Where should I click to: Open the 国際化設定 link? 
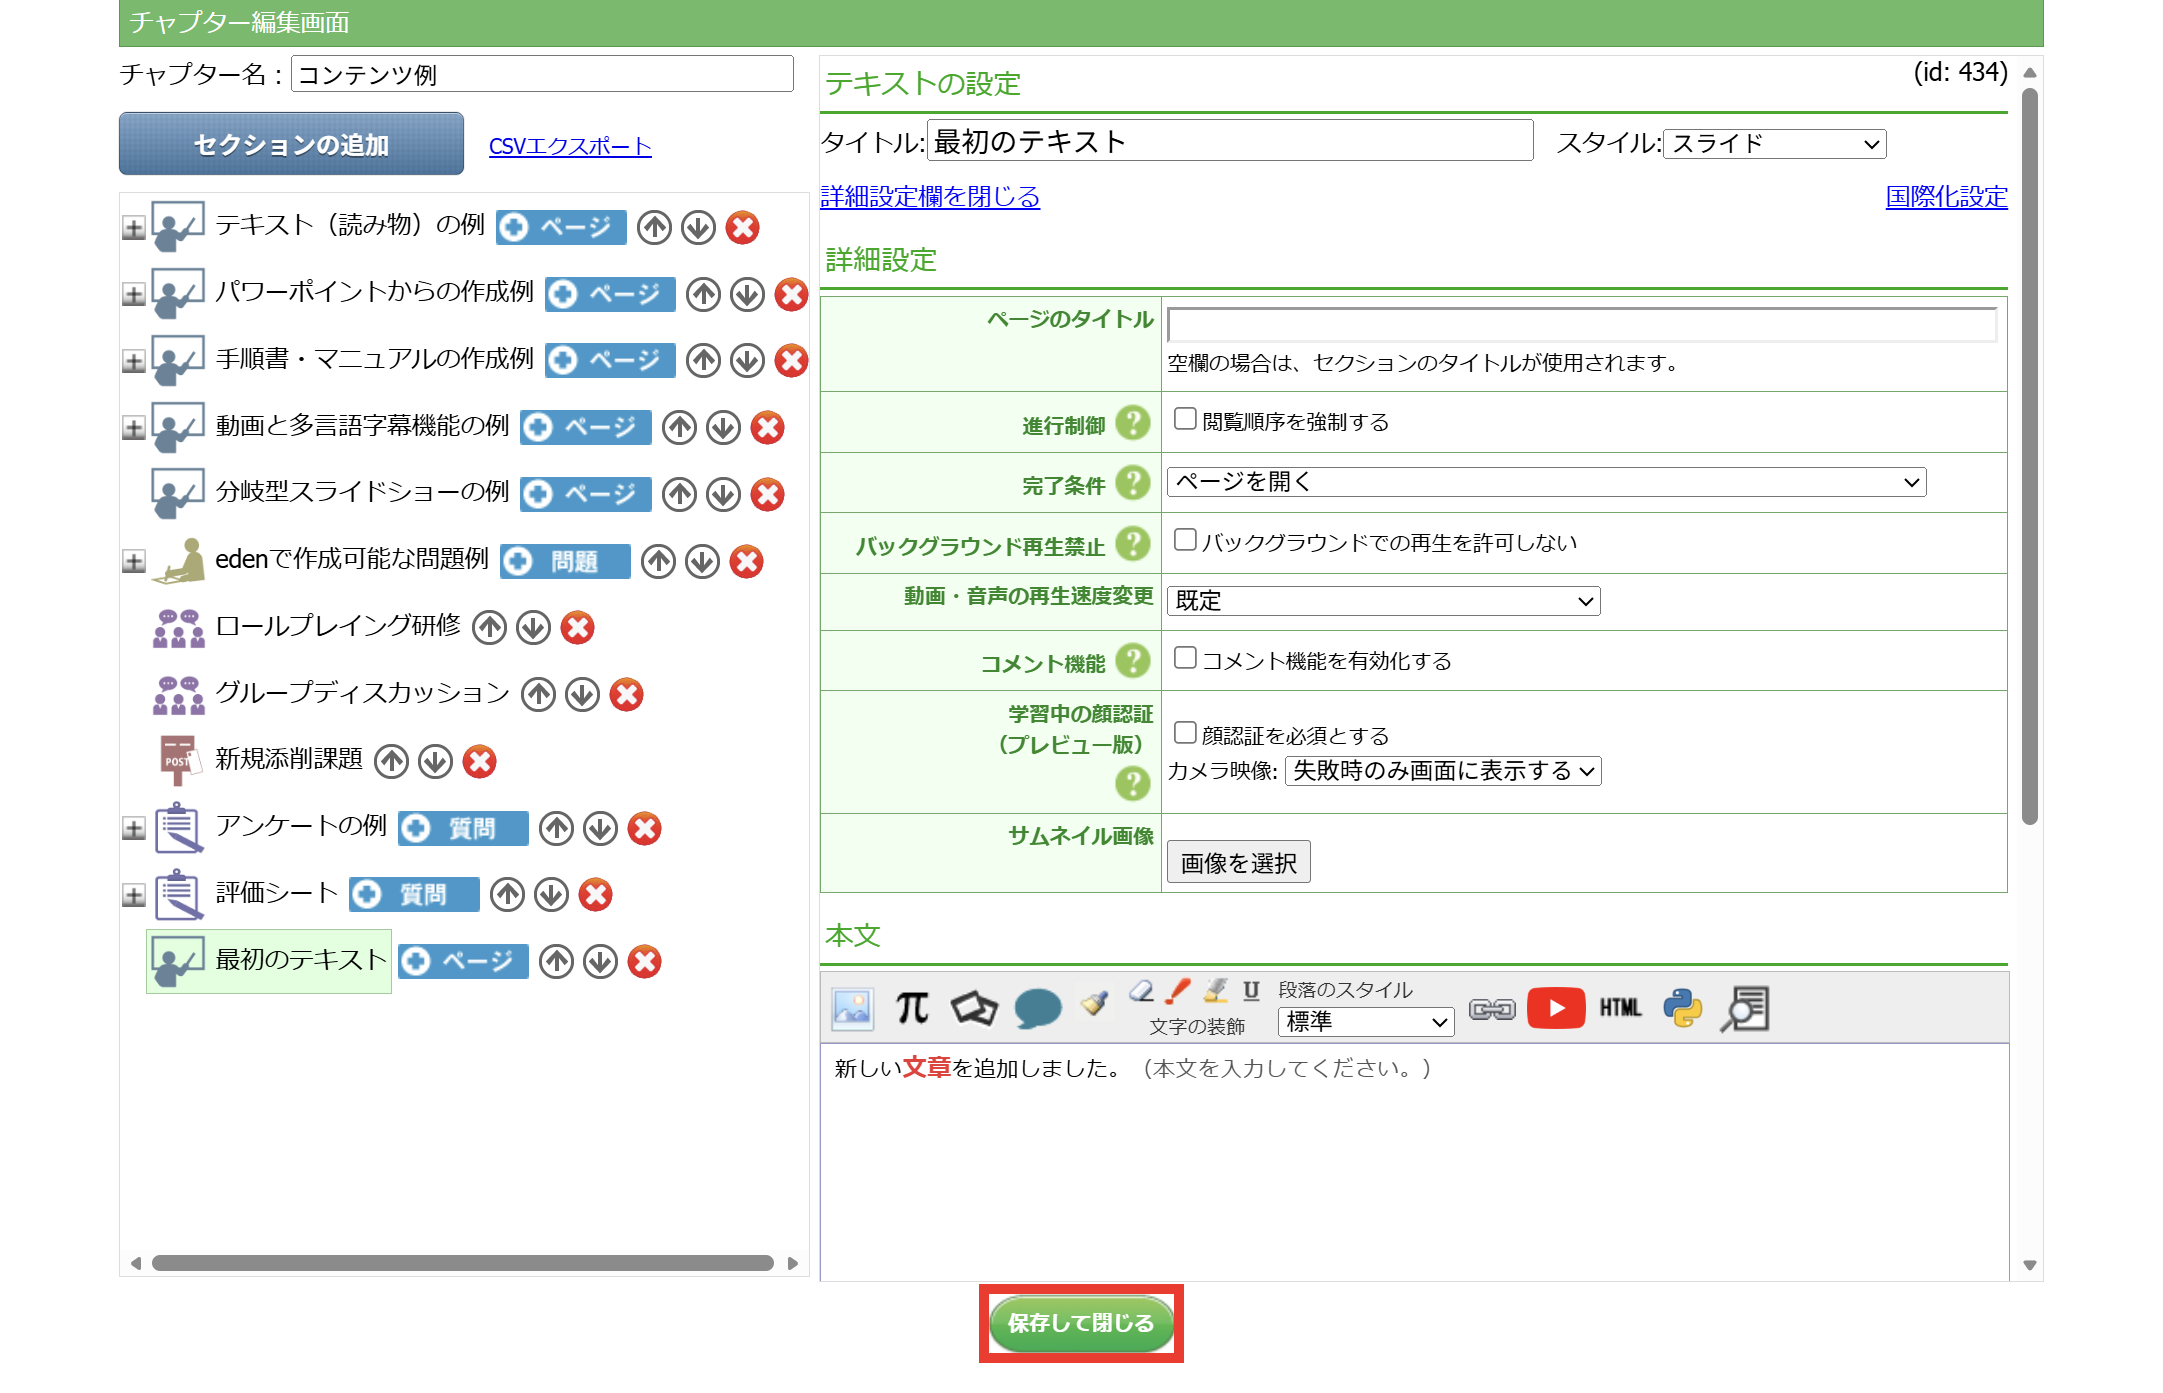point(1946,197)
